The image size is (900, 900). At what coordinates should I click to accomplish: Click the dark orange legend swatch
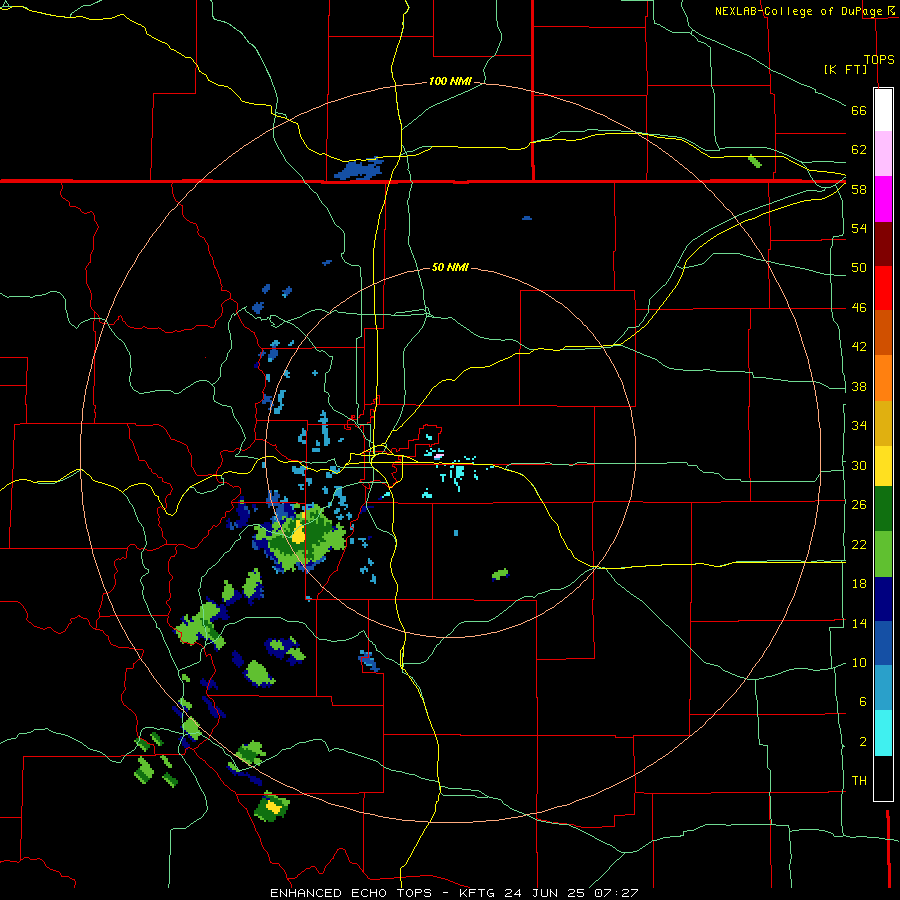tap(883, 333)
